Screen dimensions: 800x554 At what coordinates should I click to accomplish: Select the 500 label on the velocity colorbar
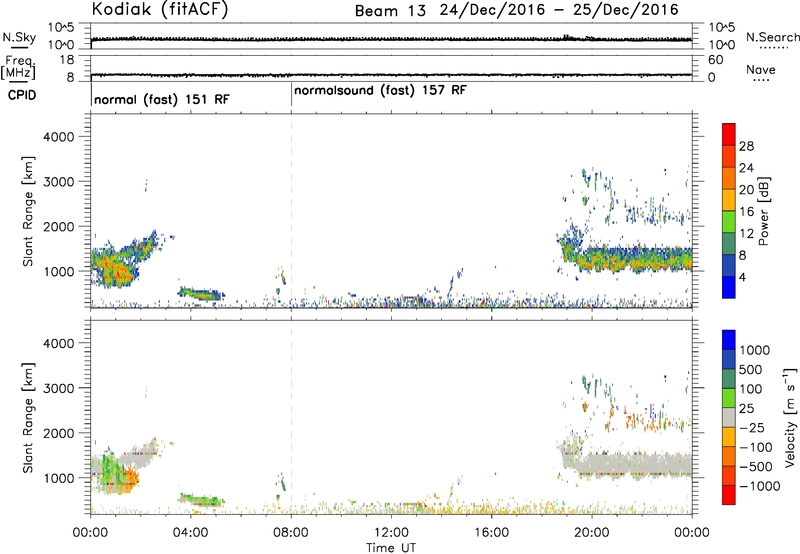[x=750, y=369]
